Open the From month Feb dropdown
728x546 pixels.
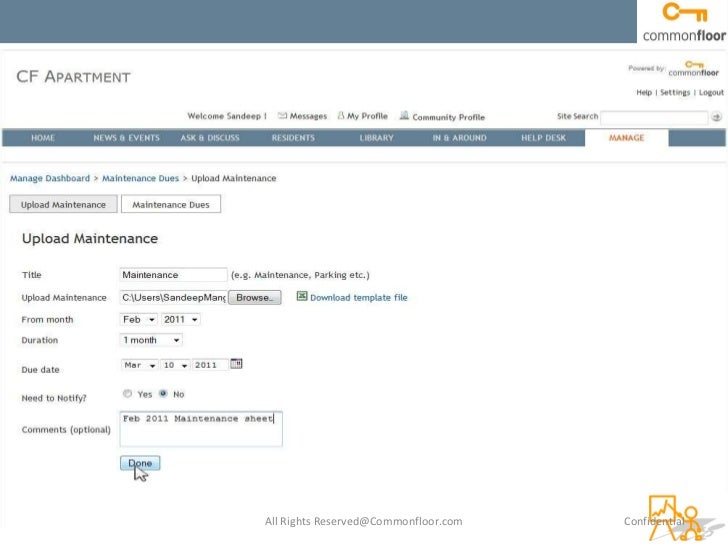(138, 319)
